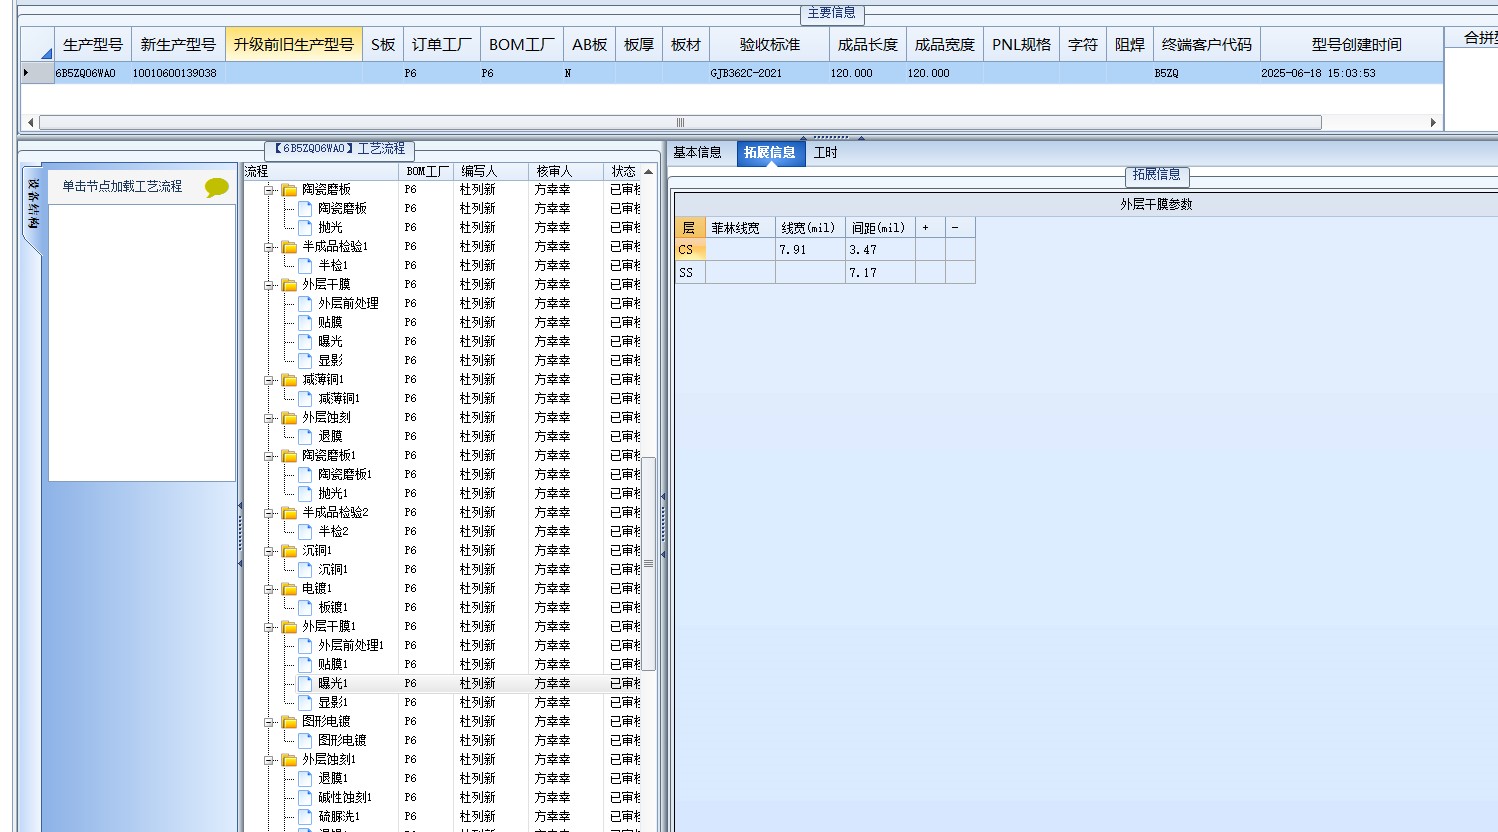Viewport: 1498px width, 832px height.
Task: Click the 7.17 spacing cell in SS row
Action: pos(880,273)
